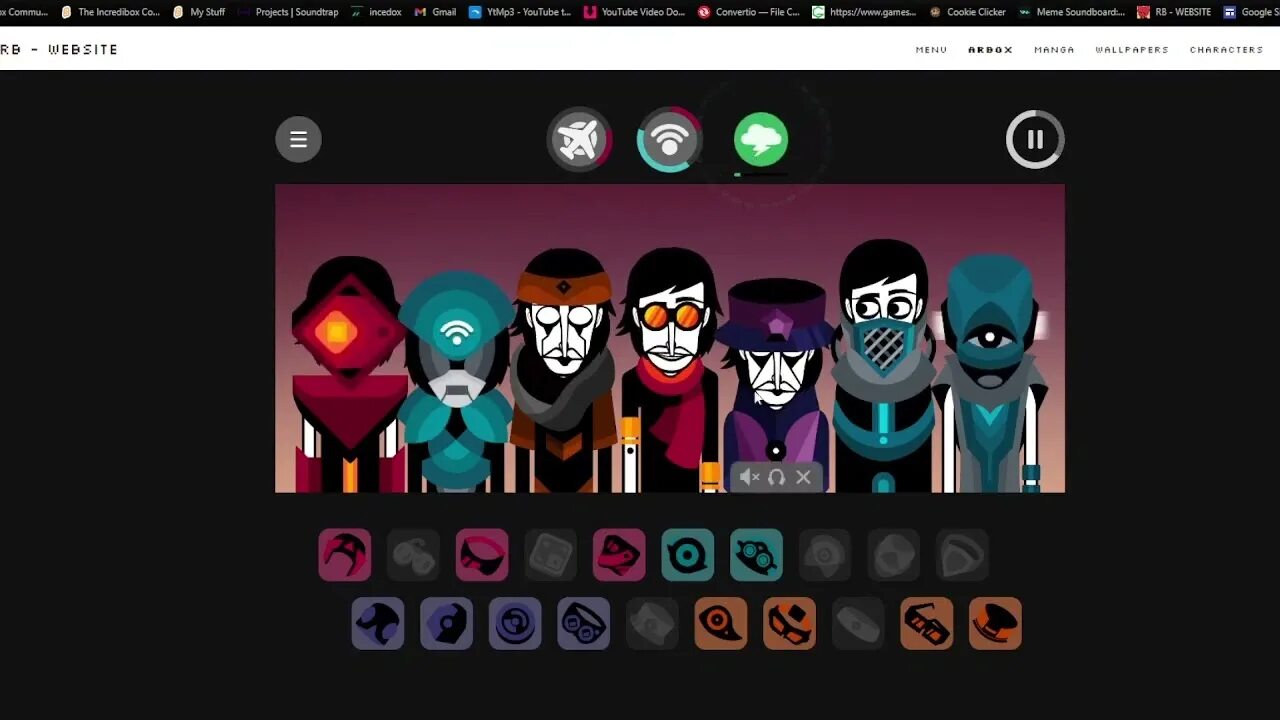Click the teal wifi-head character
Viewport: 1280px width, 720px height.
tap(456, 382)
